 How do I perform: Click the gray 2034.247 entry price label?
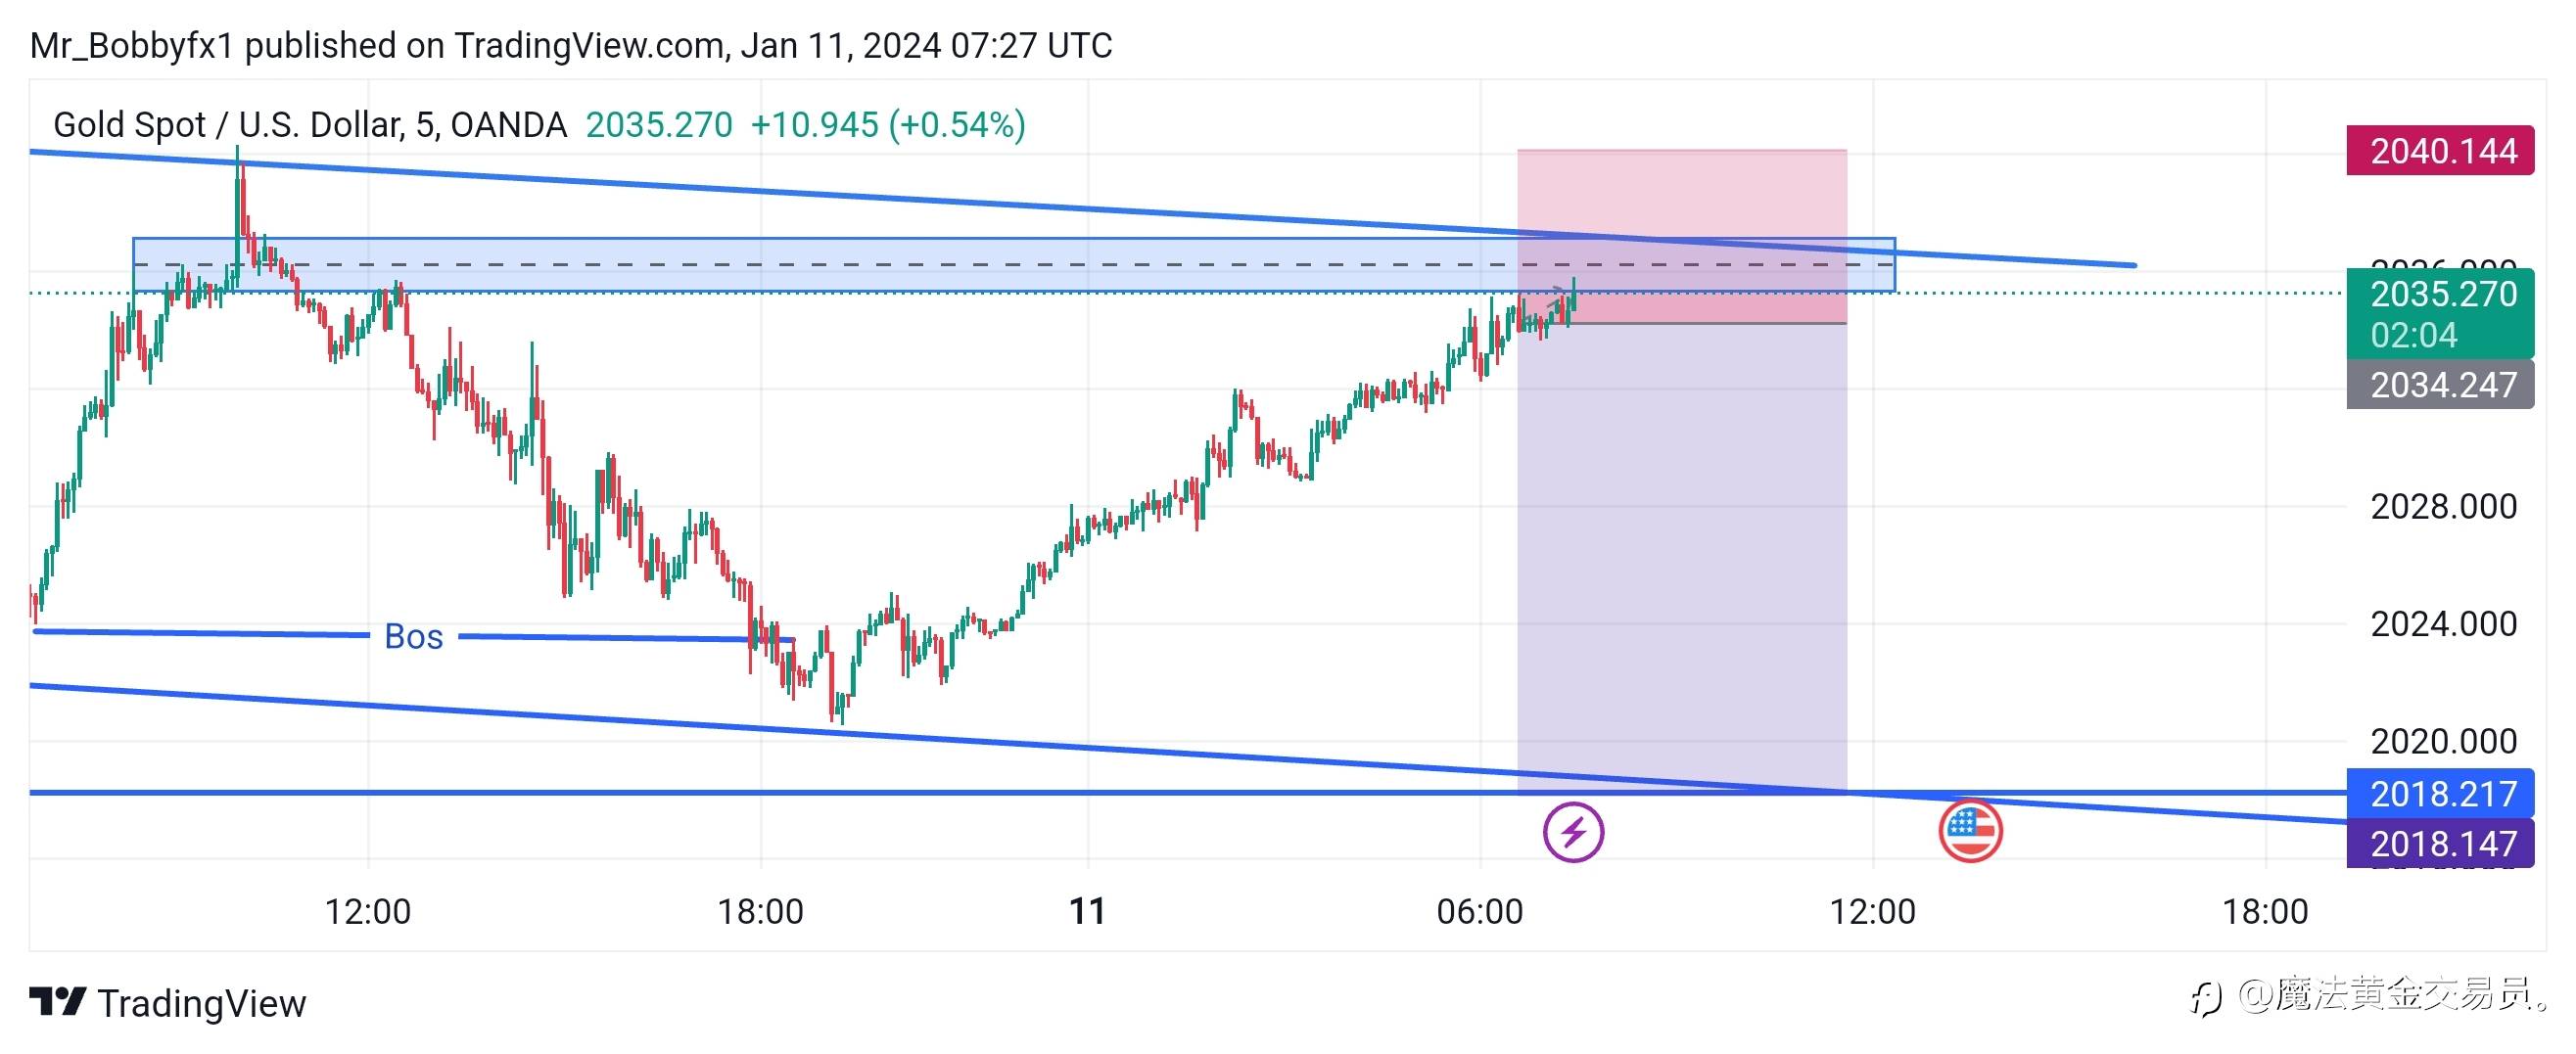coord(2440,385)
